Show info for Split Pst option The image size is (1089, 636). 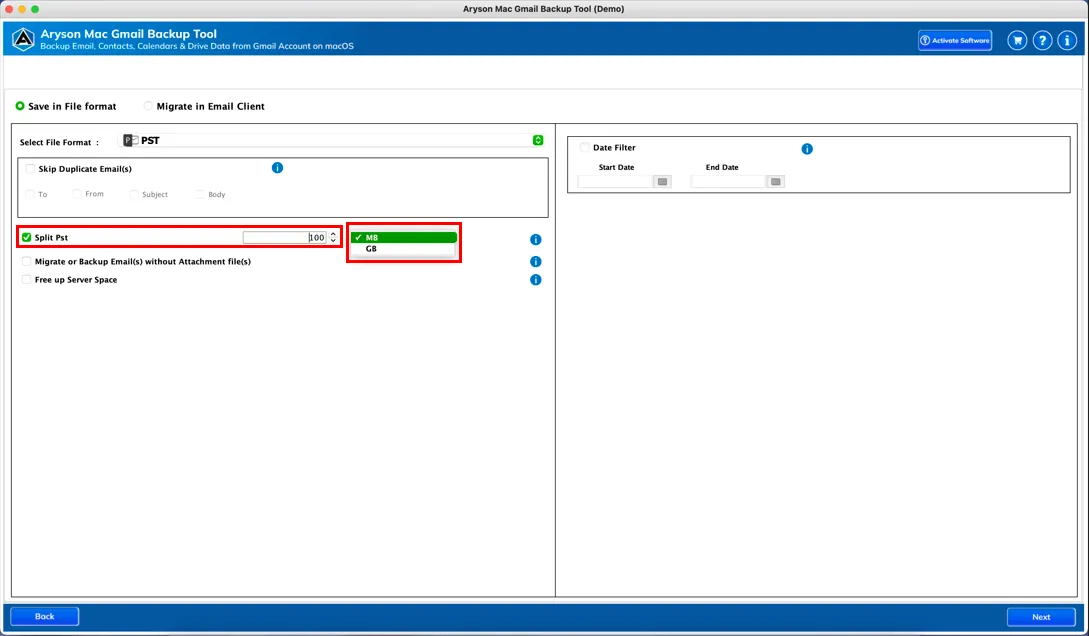535,240
